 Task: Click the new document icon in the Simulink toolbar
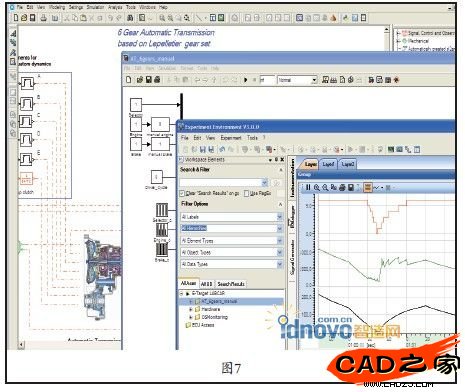click(129, 80)
